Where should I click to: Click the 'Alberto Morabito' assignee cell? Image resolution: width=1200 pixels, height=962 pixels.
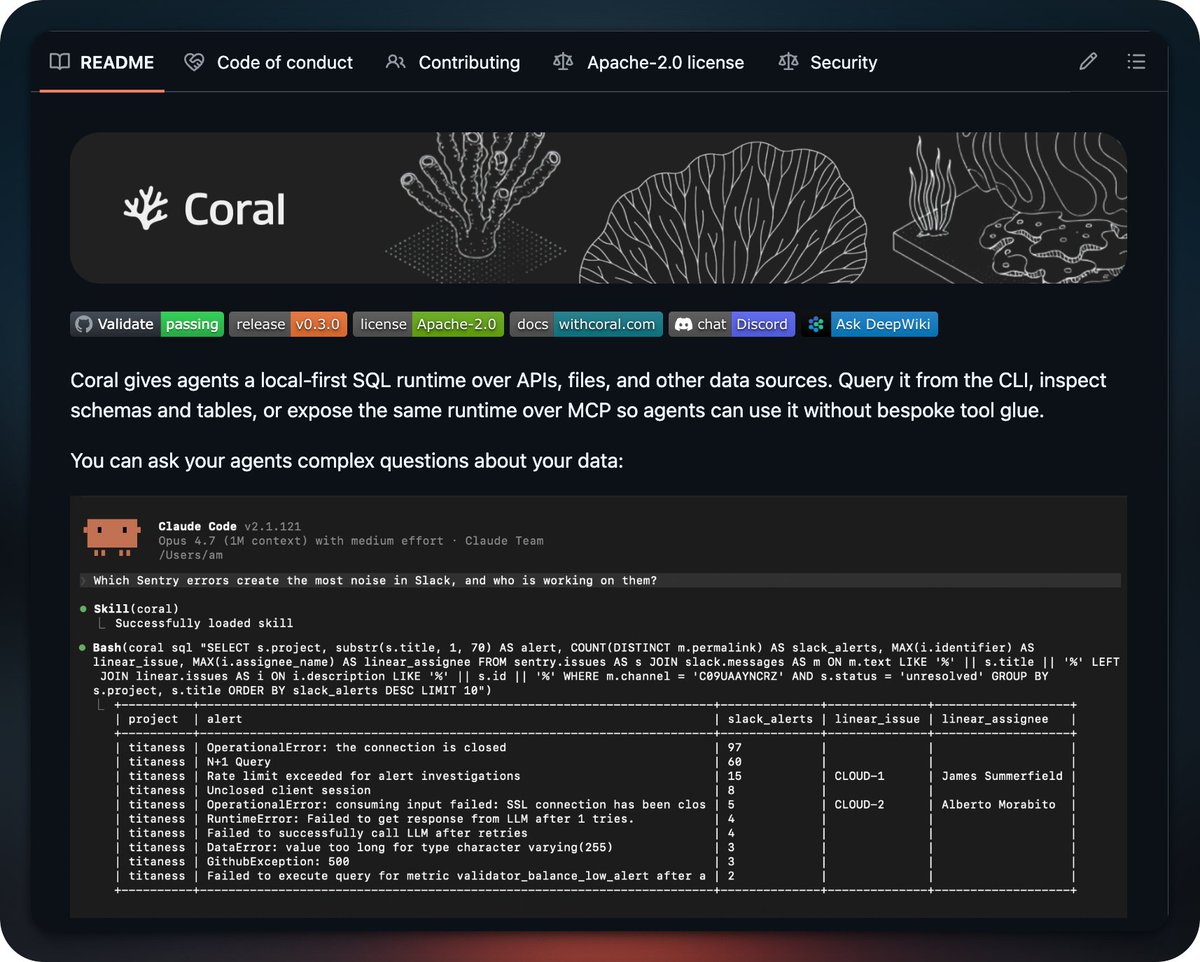tap(999, 804)
